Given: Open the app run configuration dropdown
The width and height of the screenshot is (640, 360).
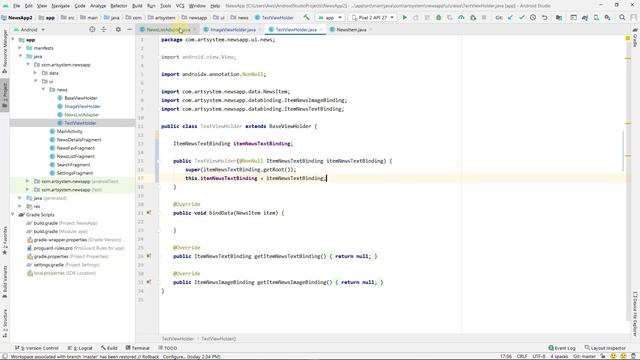Looking at the screenshot, I should [x=330, y=18].
